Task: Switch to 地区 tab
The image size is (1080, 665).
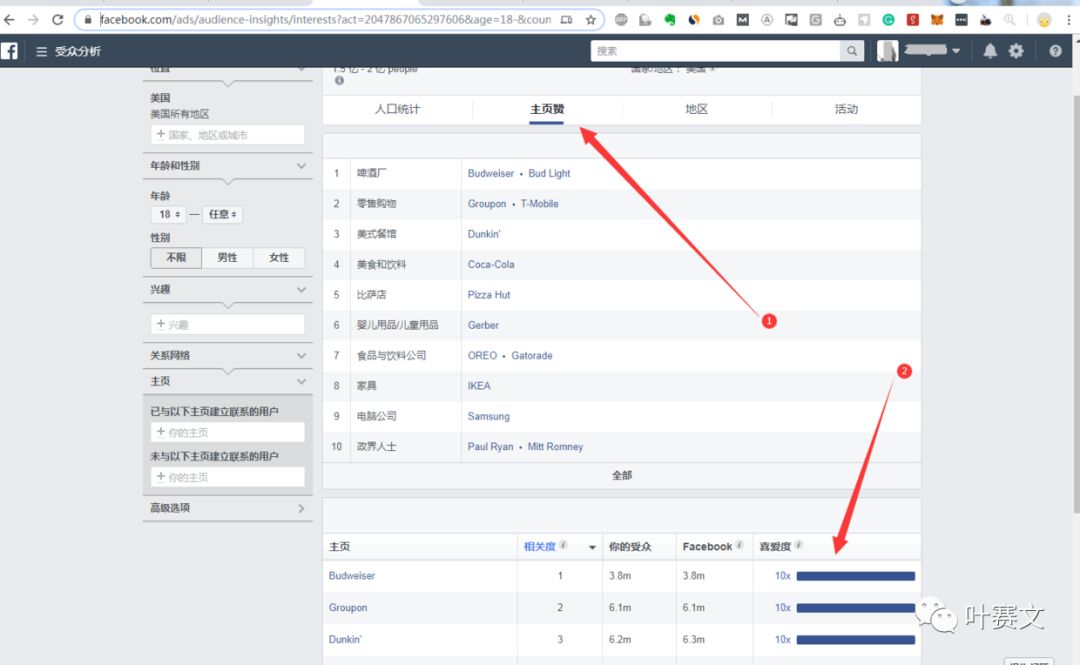Action: pos(696,109)
